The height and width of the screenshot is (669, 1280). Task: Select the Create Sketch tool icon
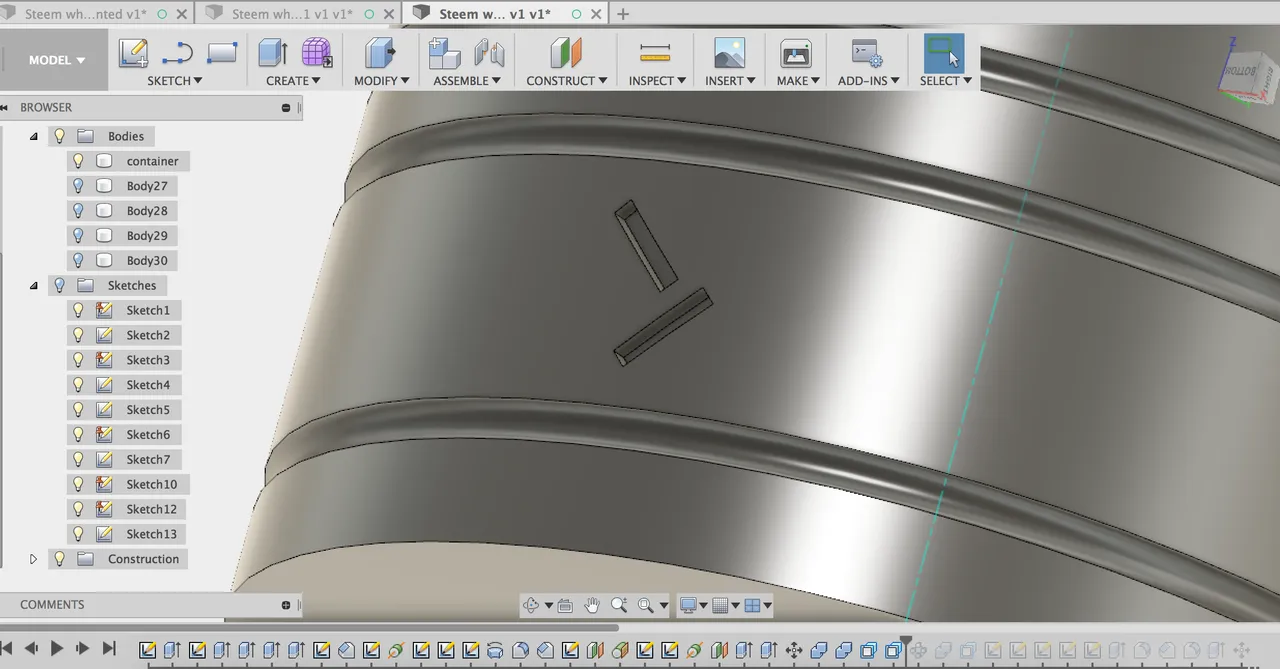coord(133,53)
